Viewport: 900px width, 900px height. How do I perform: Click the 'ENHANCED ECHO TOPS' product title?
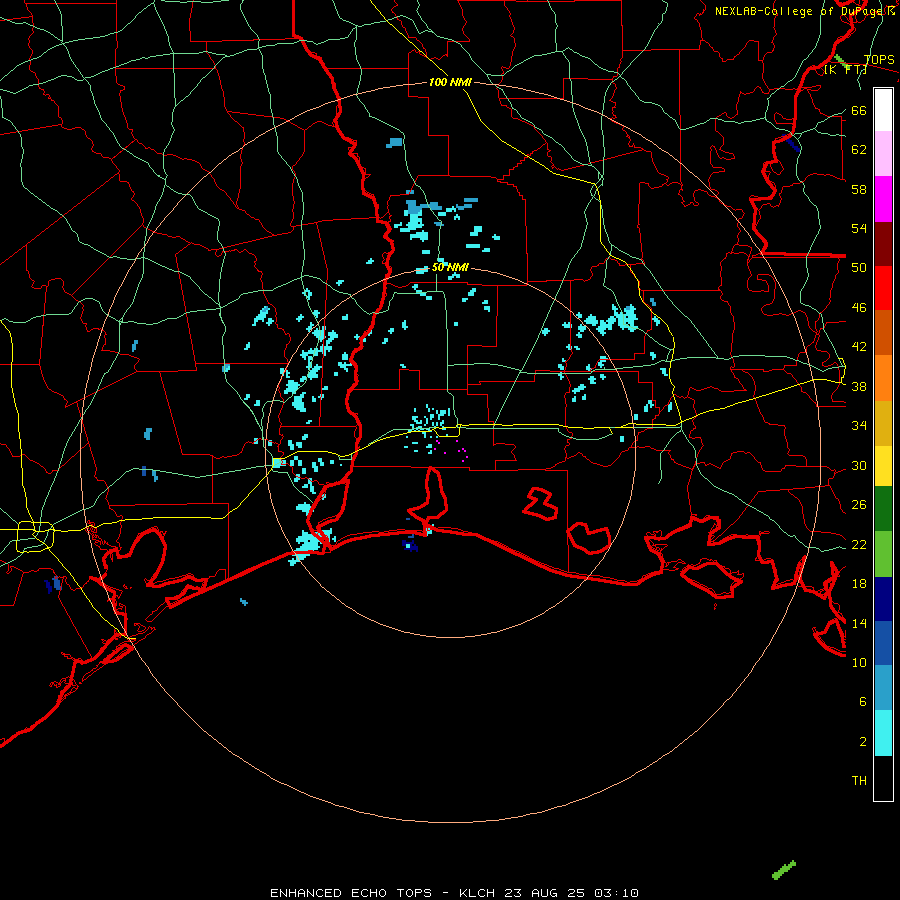click(x=351, y=893)
